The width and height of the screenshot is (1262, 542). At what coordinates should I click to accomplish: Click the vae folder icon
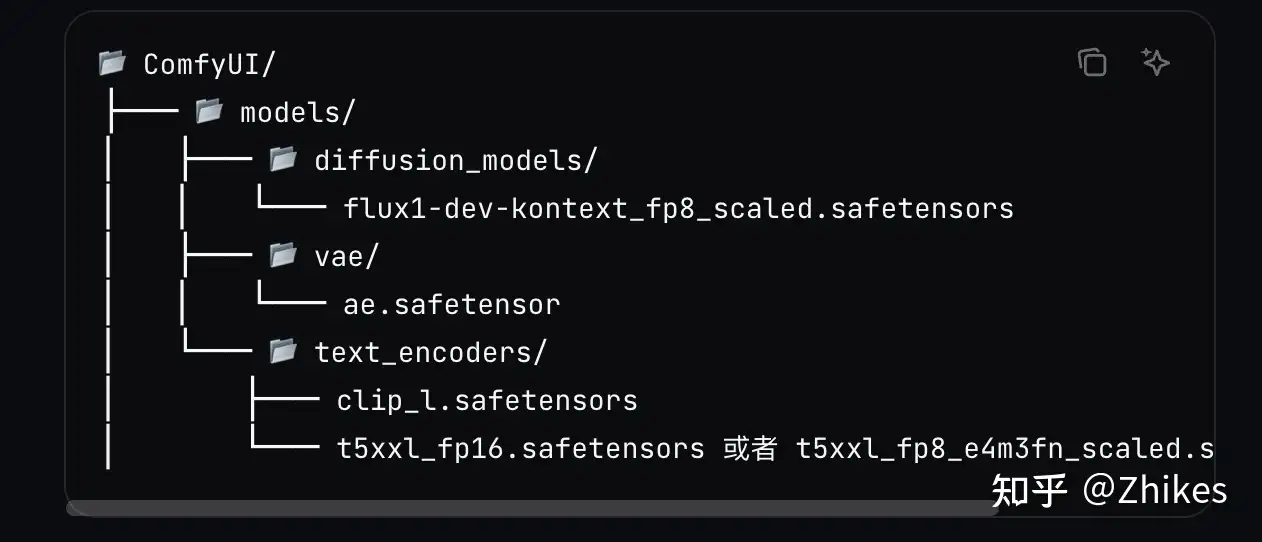pyautogui.click(x=283, y=255)
